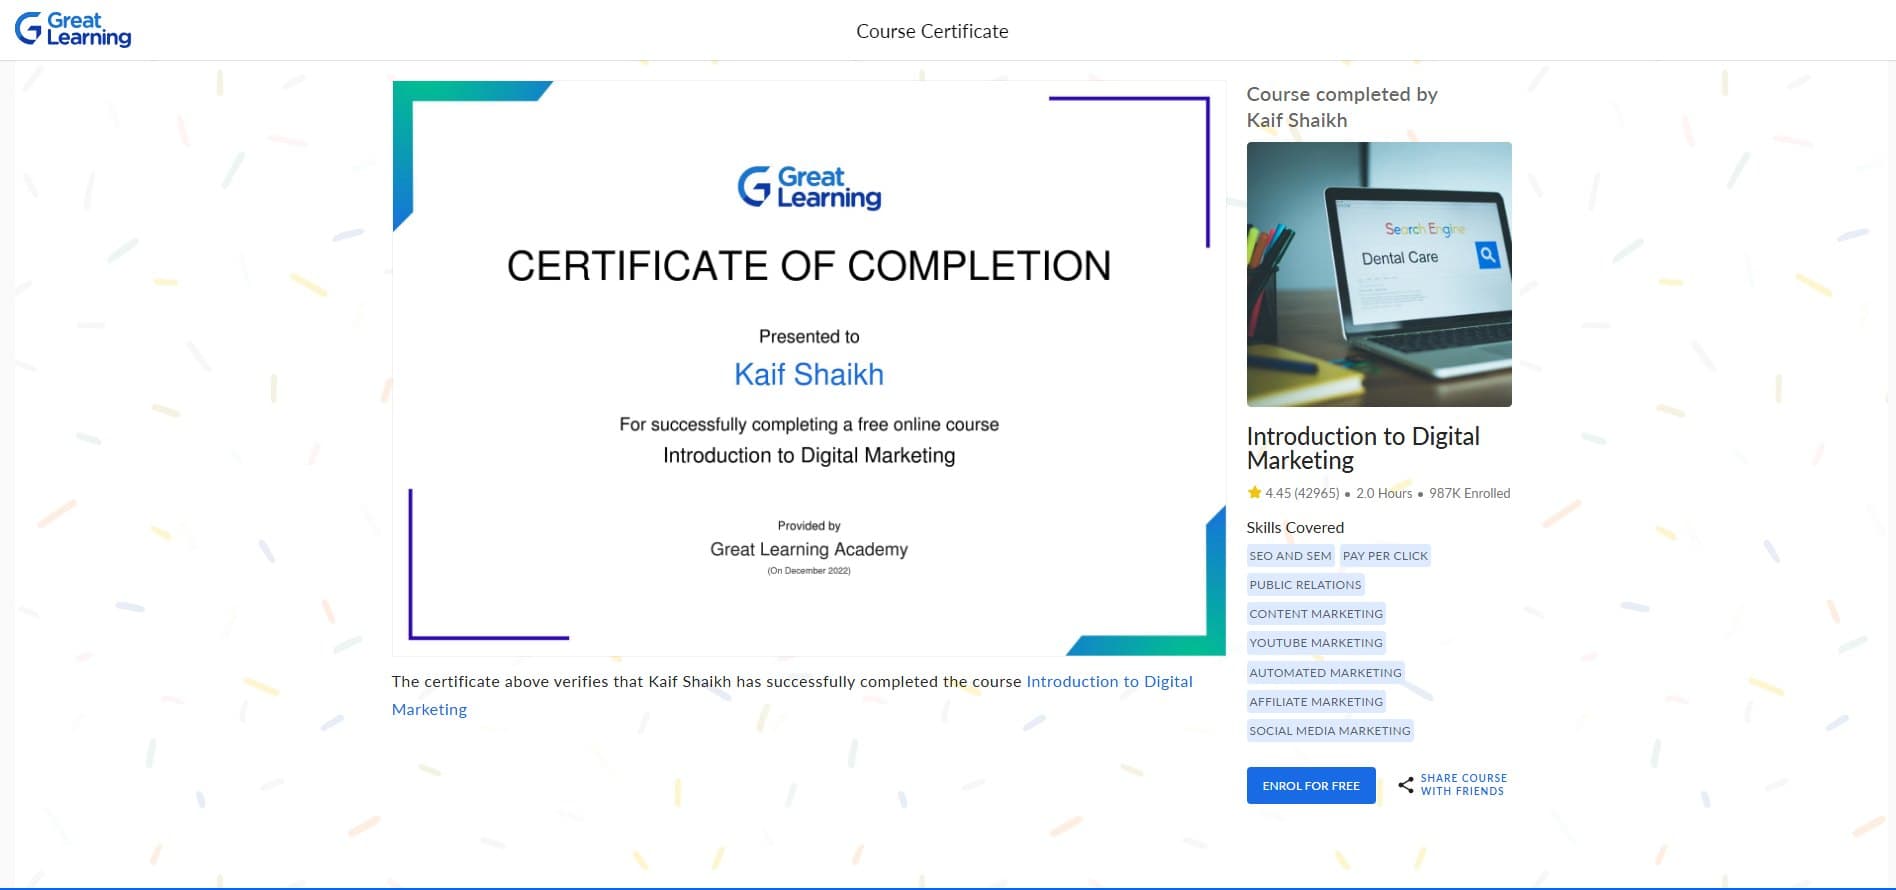Click the On December 2022 date text
The image size is (1896, 890).
(809, 571)
